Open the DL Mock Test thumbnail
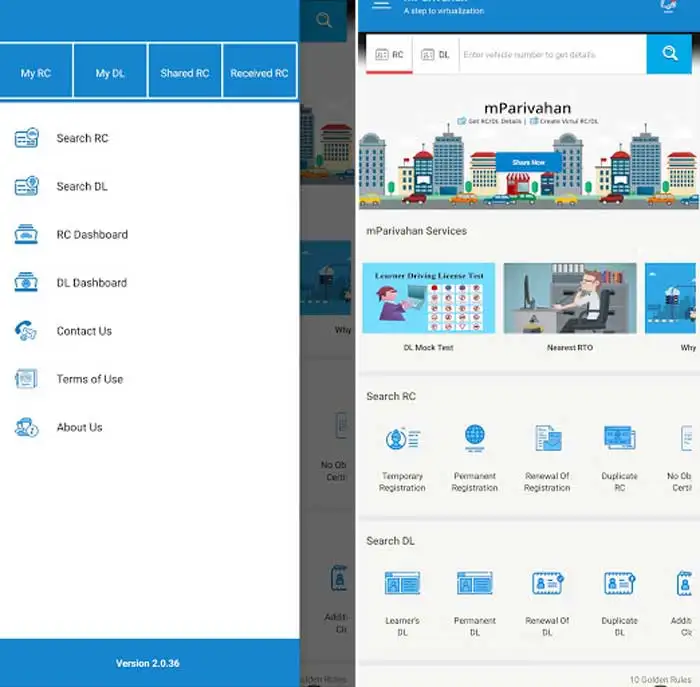The height and width of the screenshot is (687, 700). (428, 299)
